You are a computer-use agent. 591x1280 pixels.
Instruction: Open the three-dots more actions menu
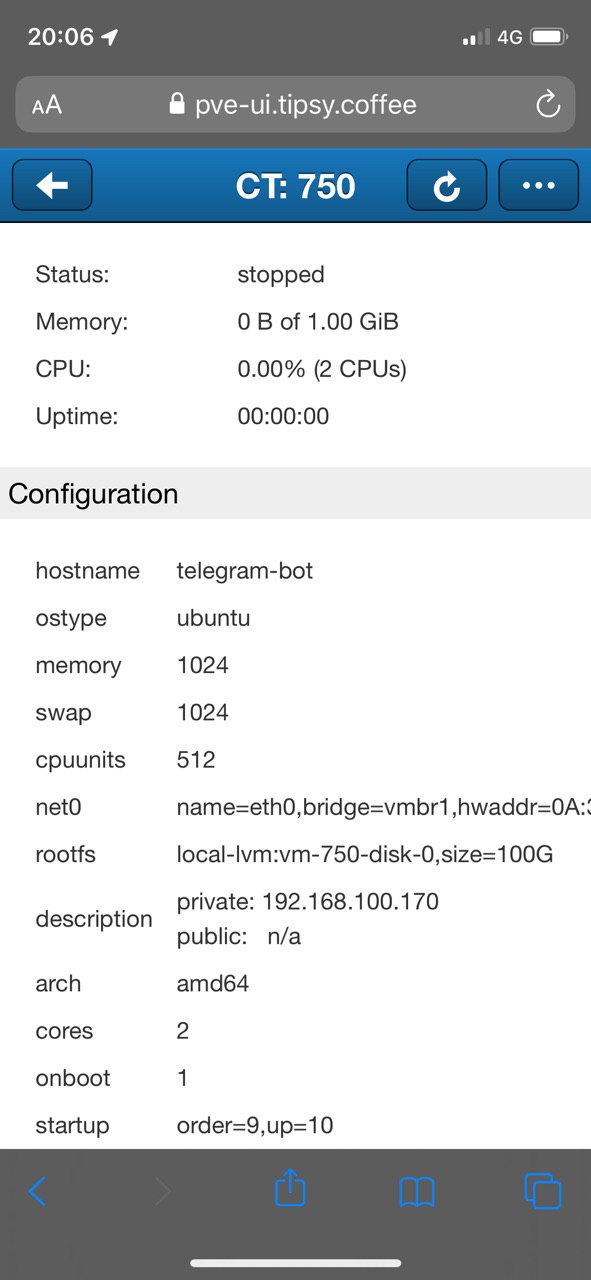[x=539, y=185]
